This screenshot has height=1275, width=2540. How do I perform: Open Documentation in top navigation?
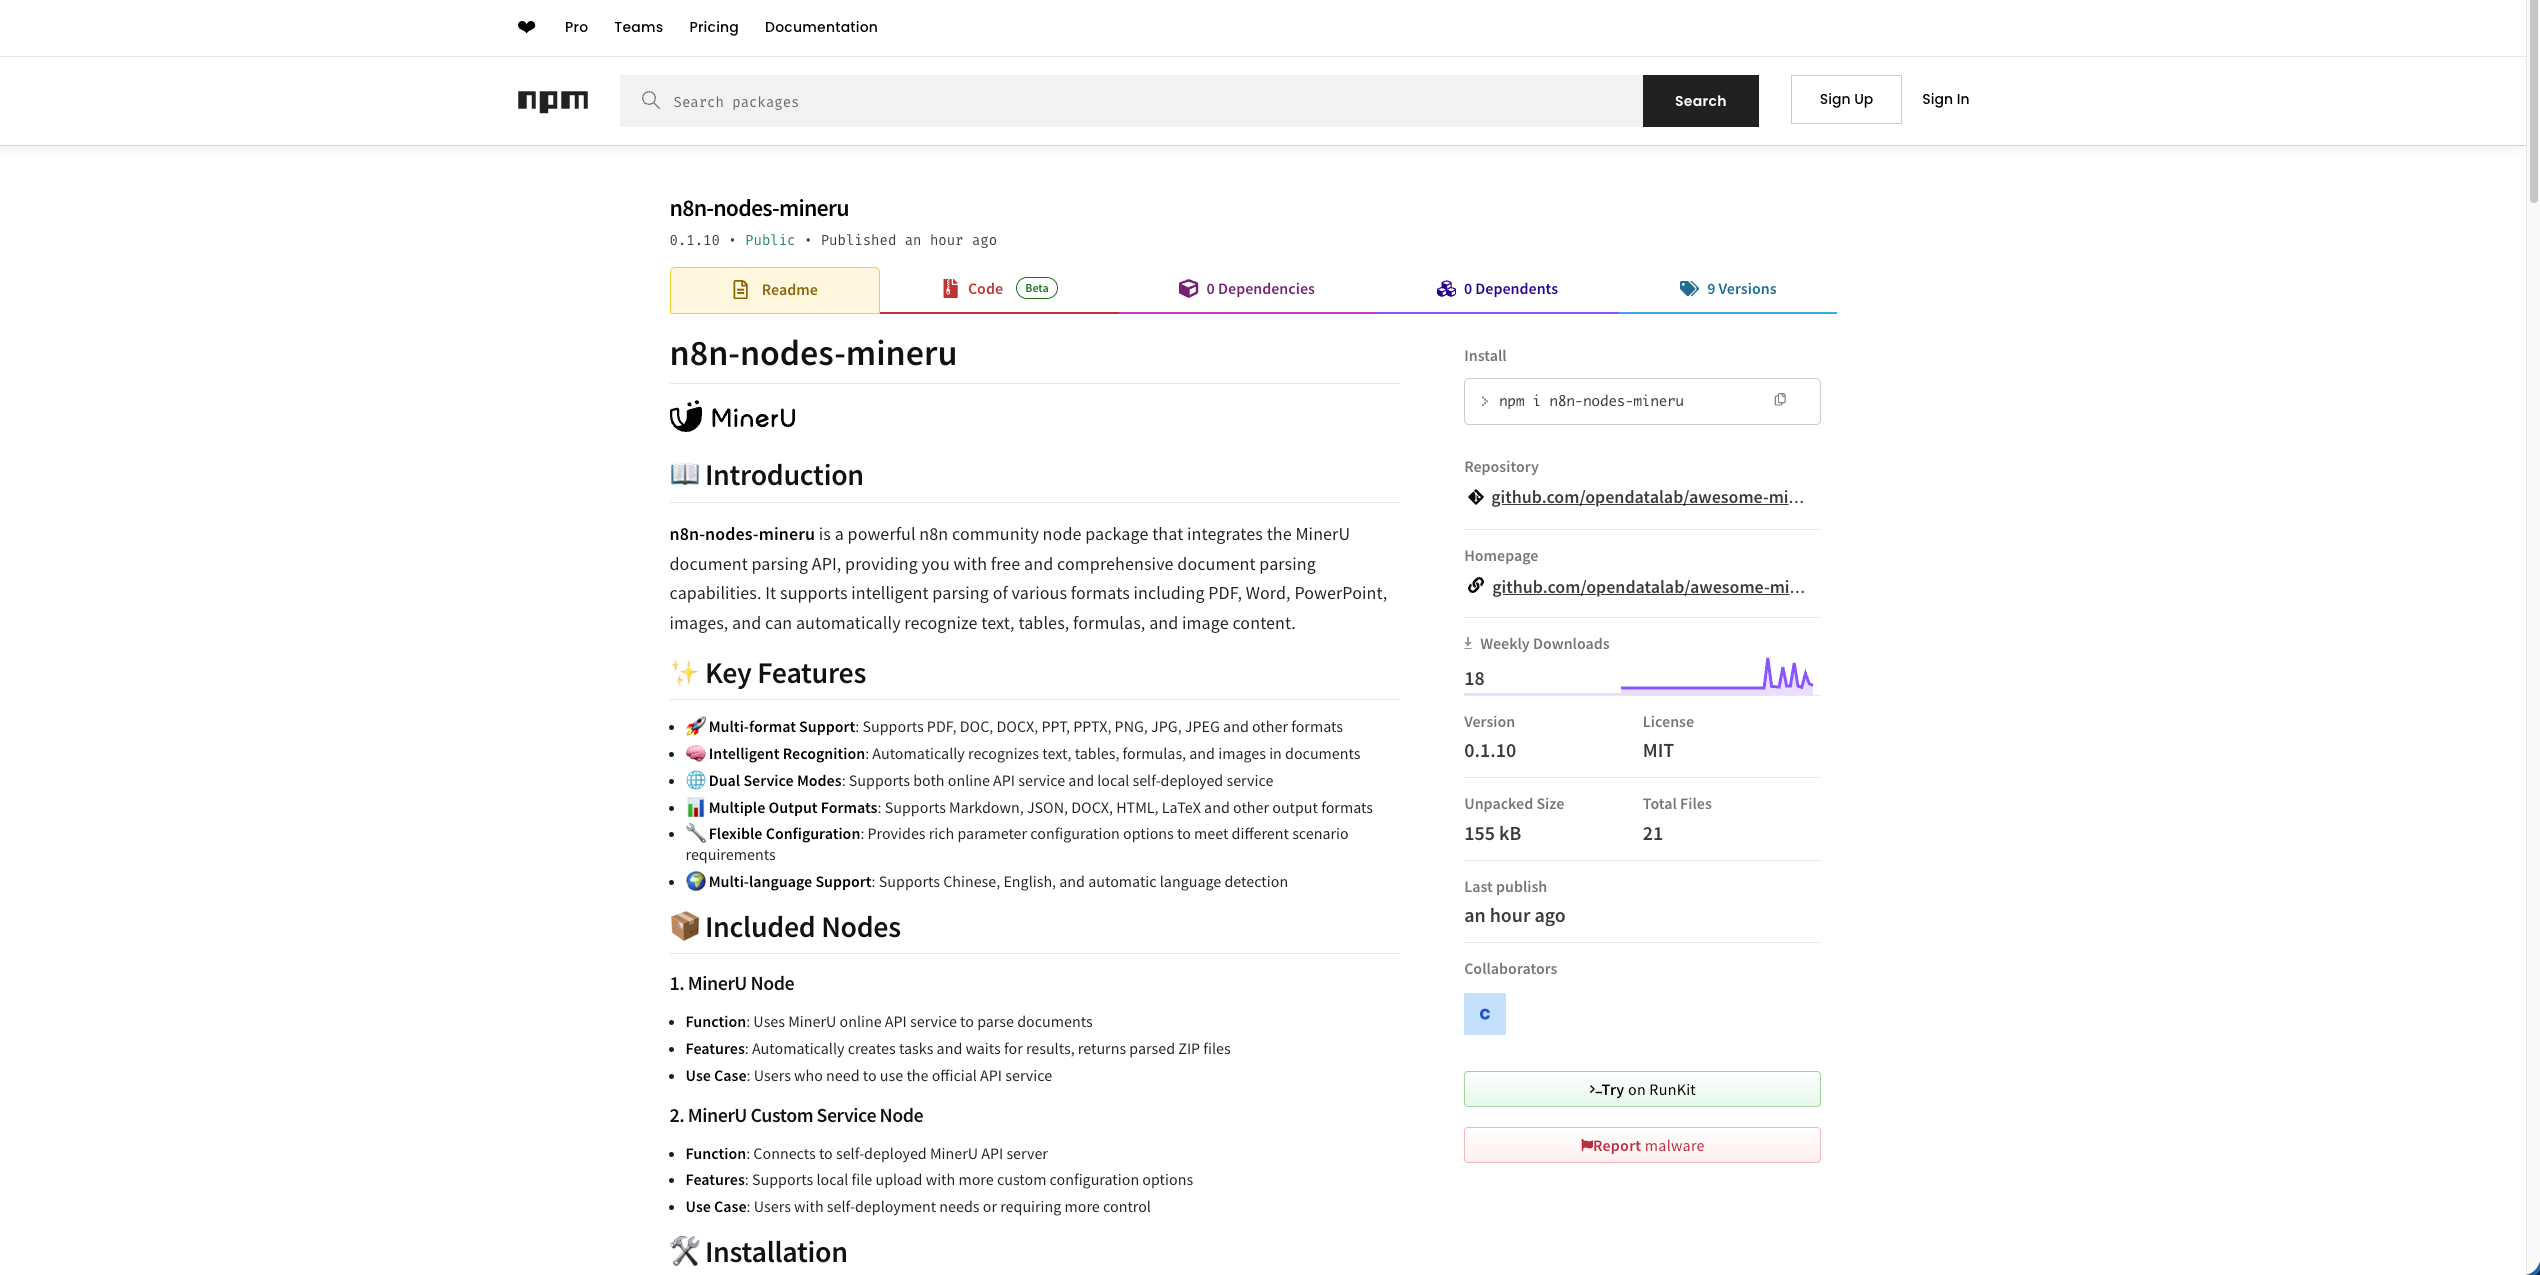[820, 27]
